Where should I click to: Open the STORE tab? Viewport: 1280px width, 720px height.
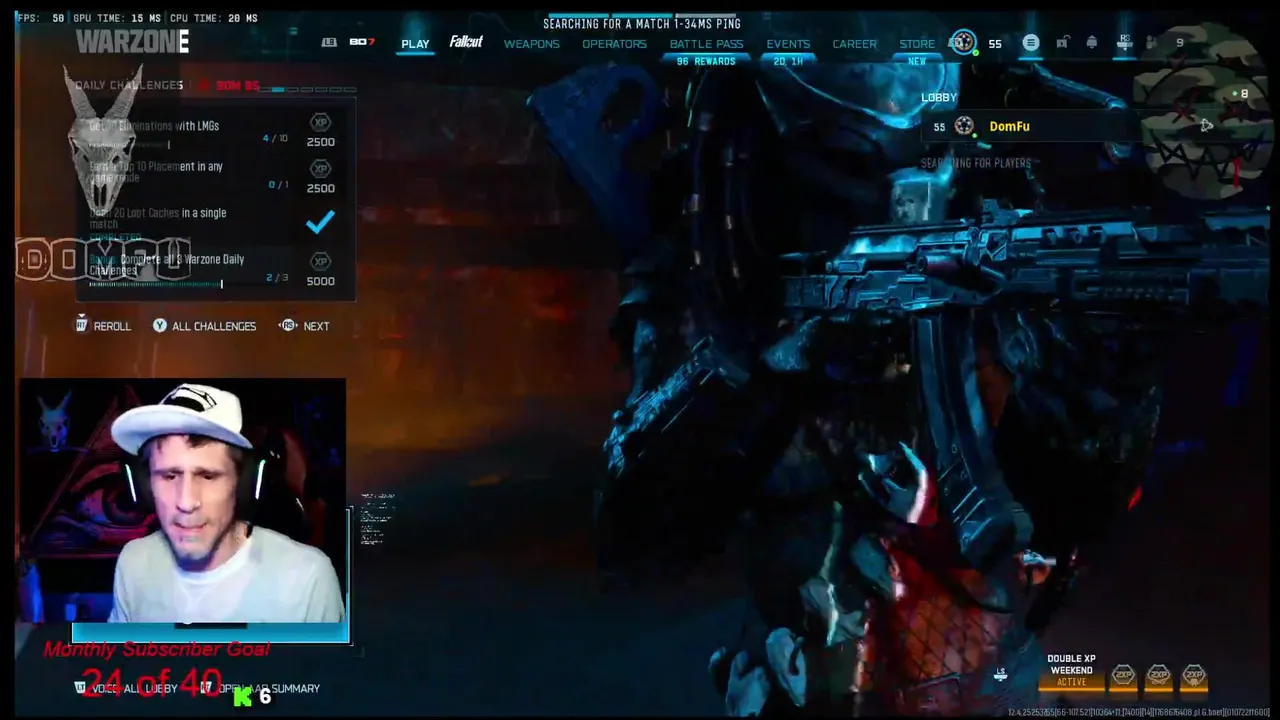917,44
